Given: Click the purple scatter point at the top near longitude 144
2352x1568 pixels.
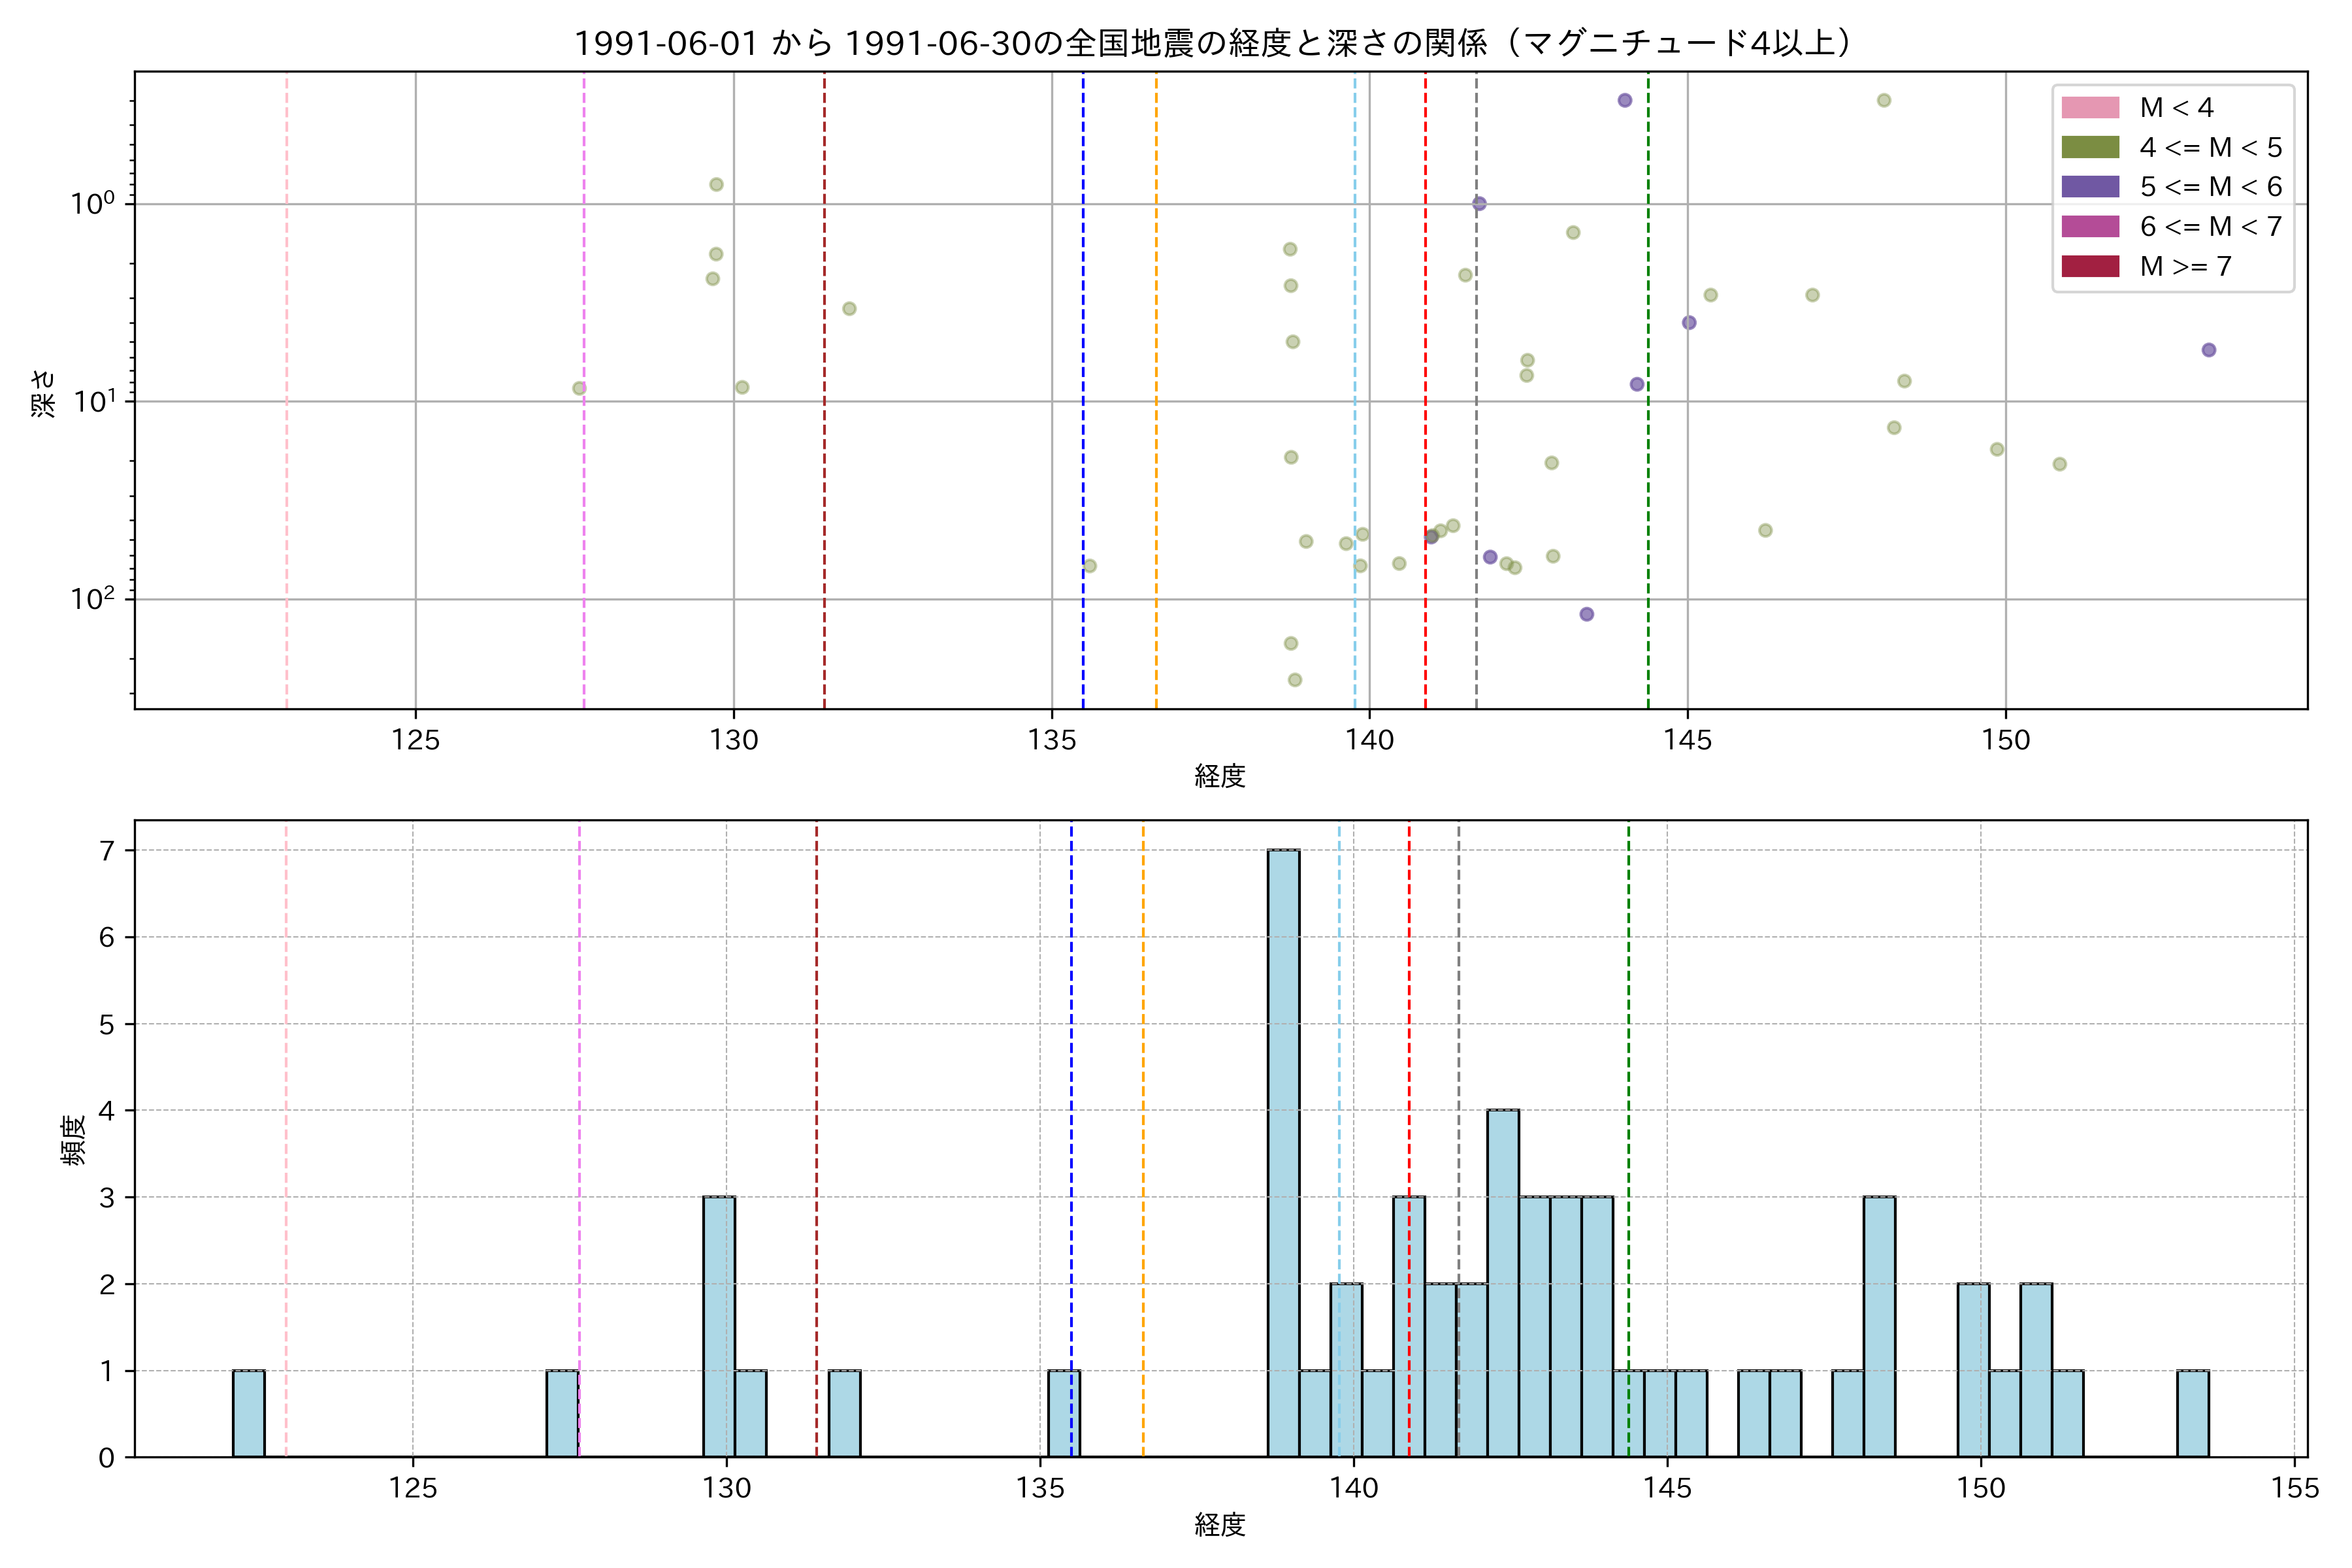Looking at the screenshot, I should pos(1625,100).
